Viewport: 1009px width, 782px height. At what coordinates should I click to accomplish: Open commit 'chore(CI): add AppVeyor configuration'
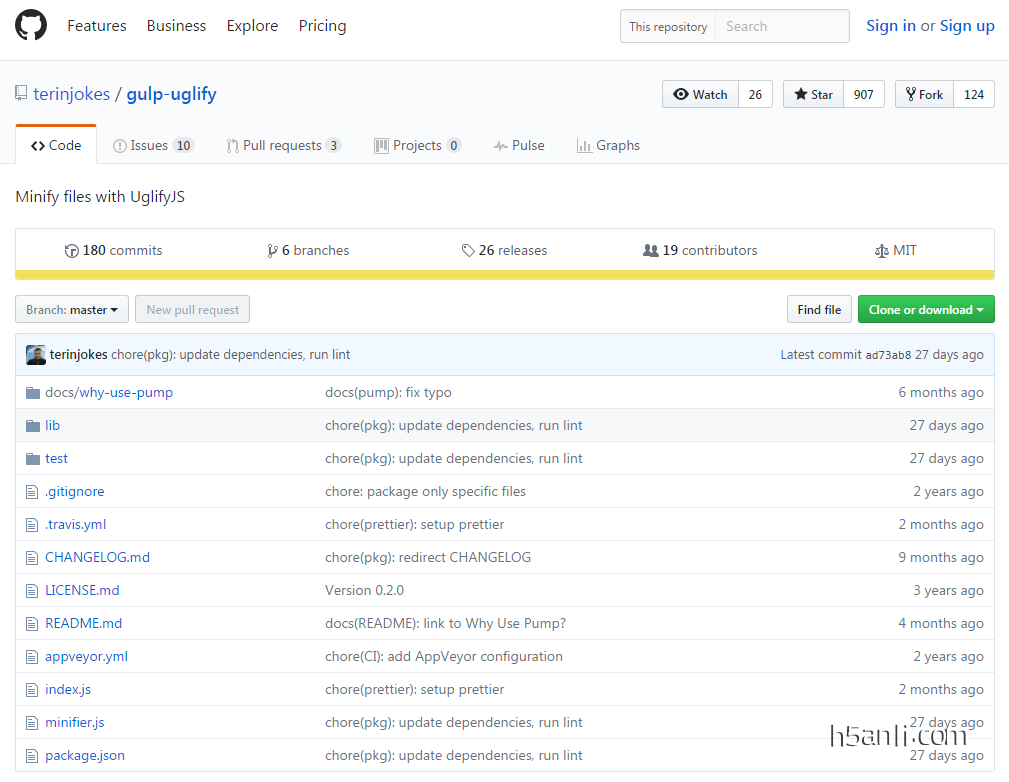tap(443, 656)
